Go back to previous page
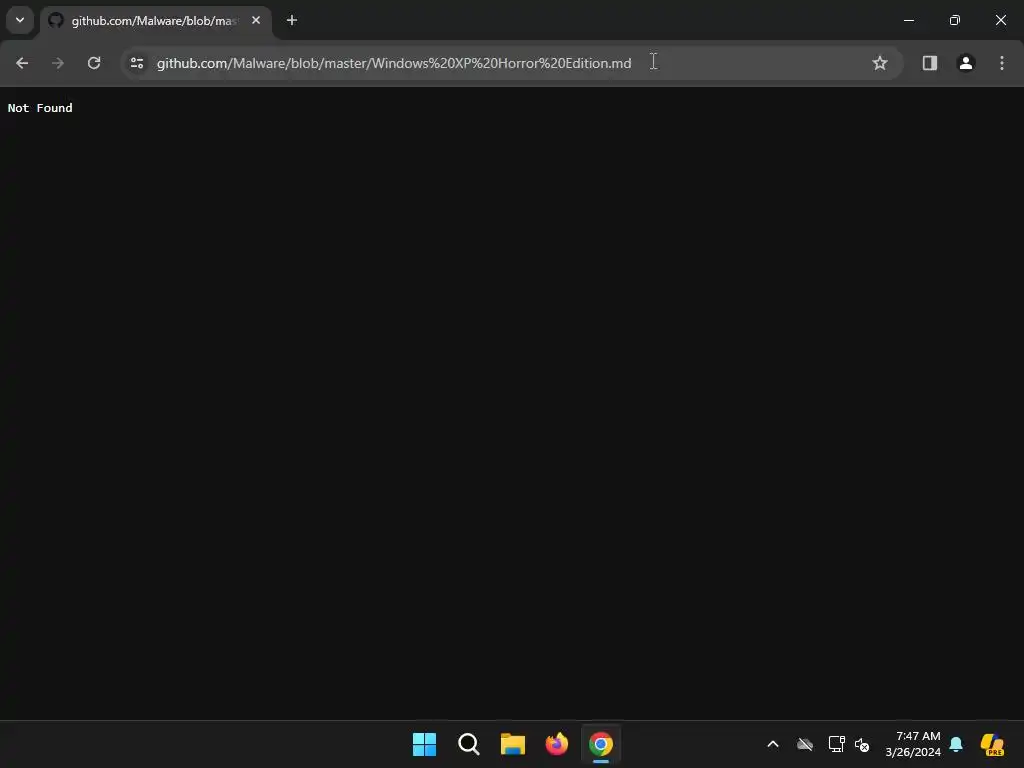 (x=22, y=63)
